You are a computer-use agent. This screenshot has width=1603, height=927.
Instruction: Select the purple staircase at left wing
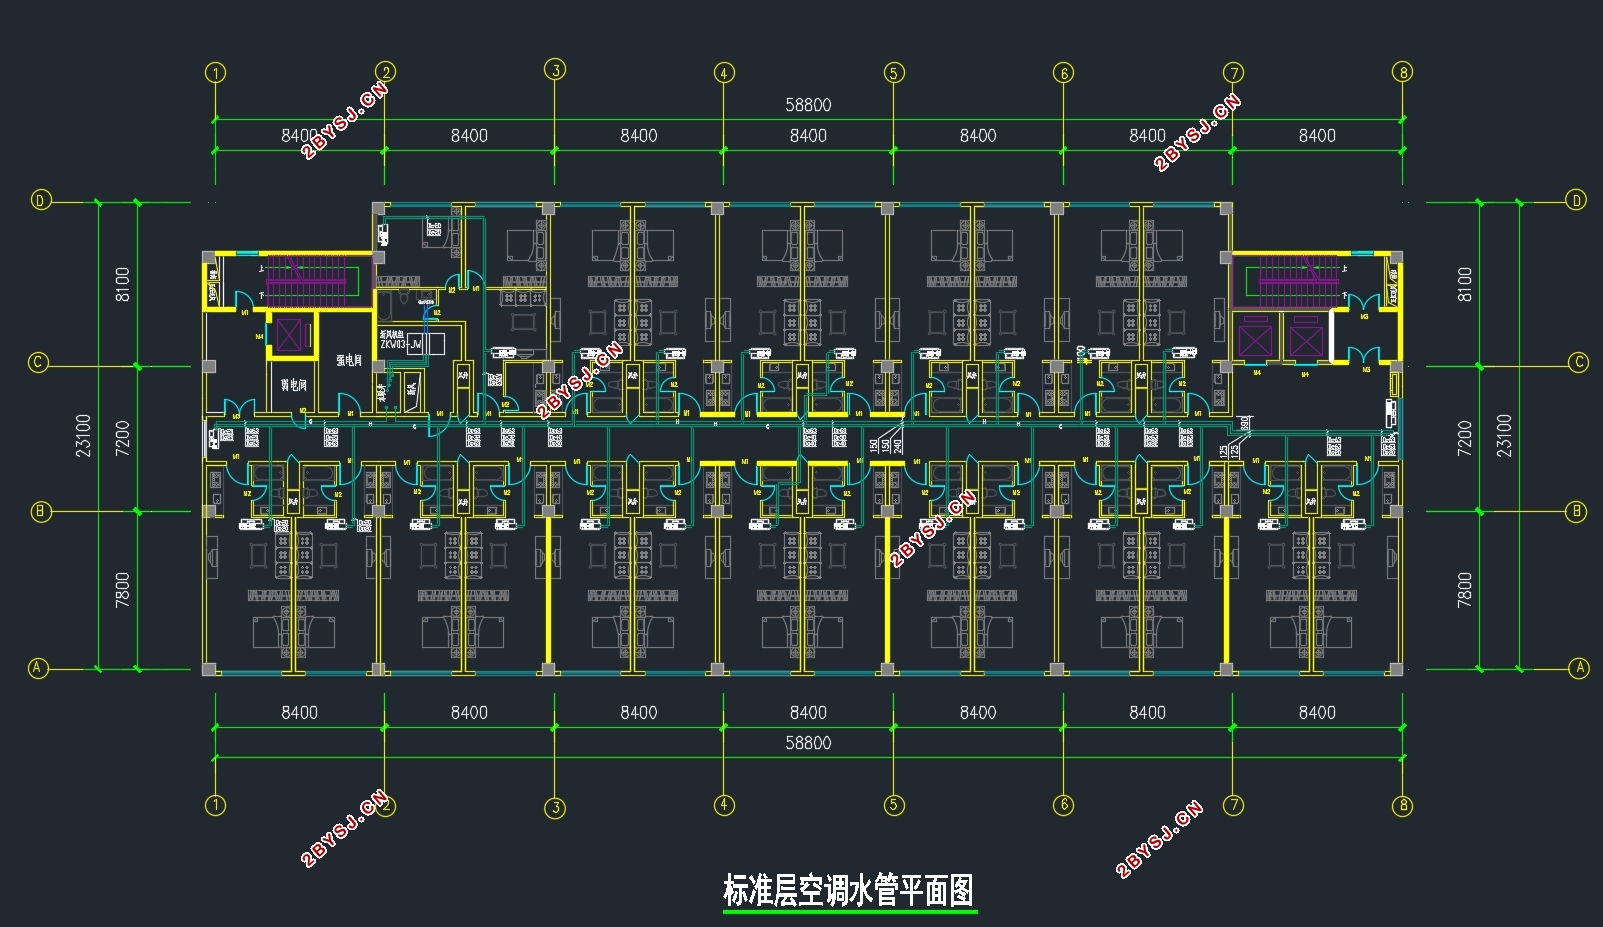tap(305, 280)
